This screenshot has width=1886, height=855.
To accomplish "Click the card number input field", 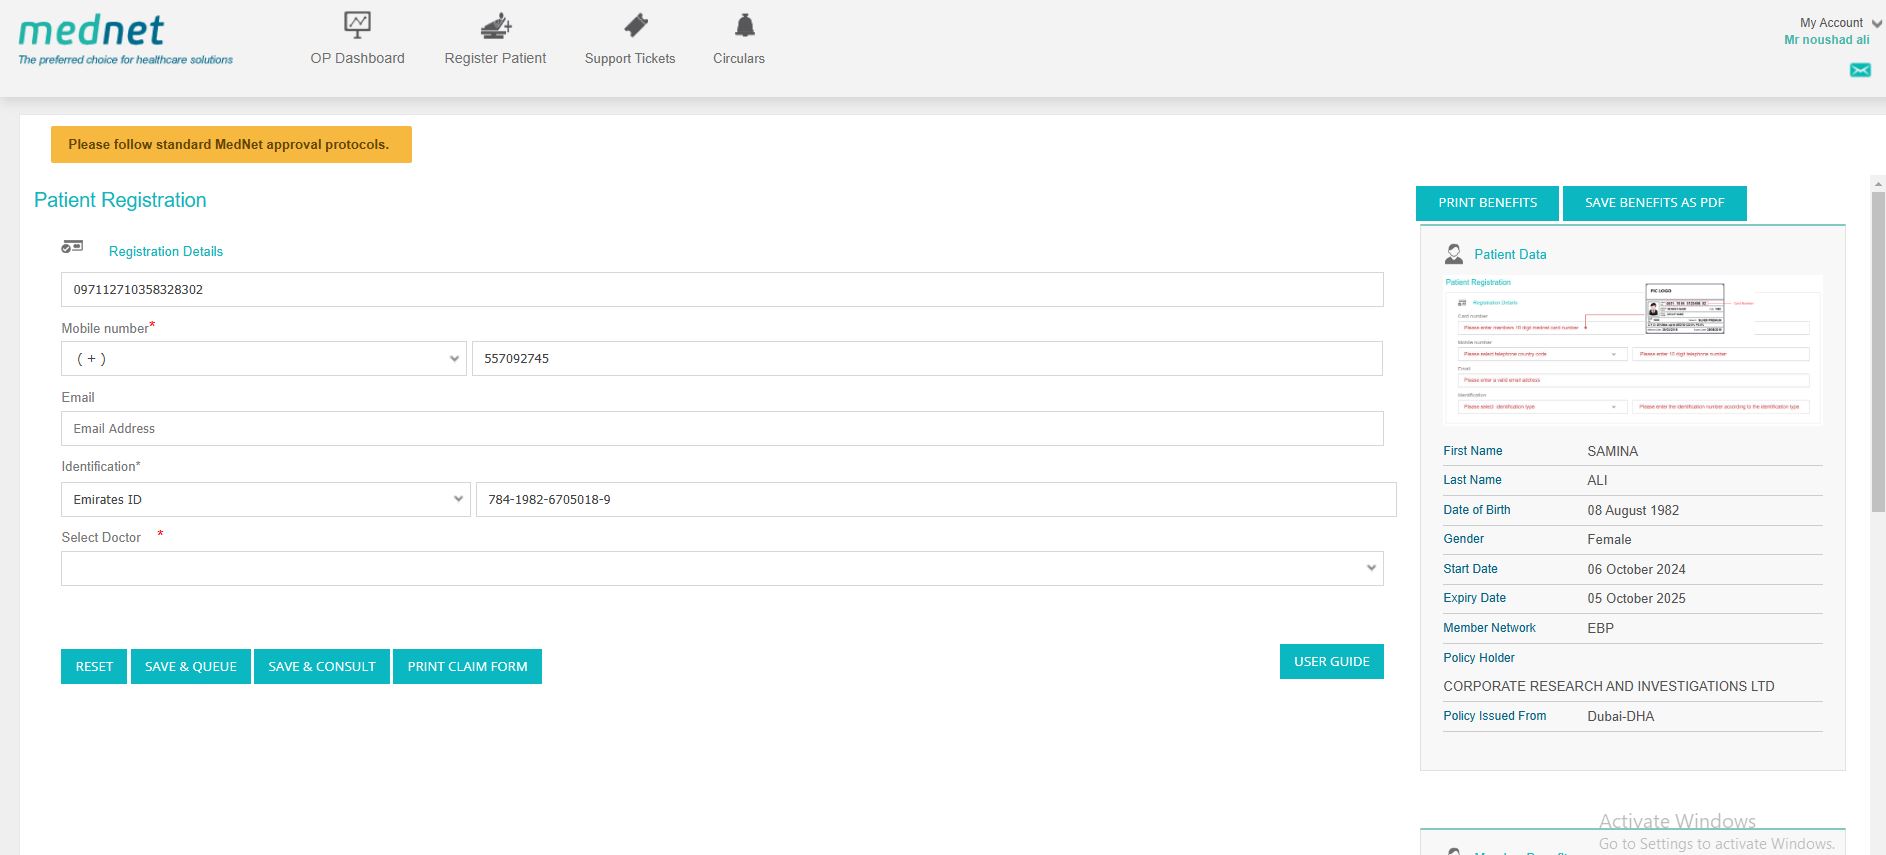I will point(722,290).
